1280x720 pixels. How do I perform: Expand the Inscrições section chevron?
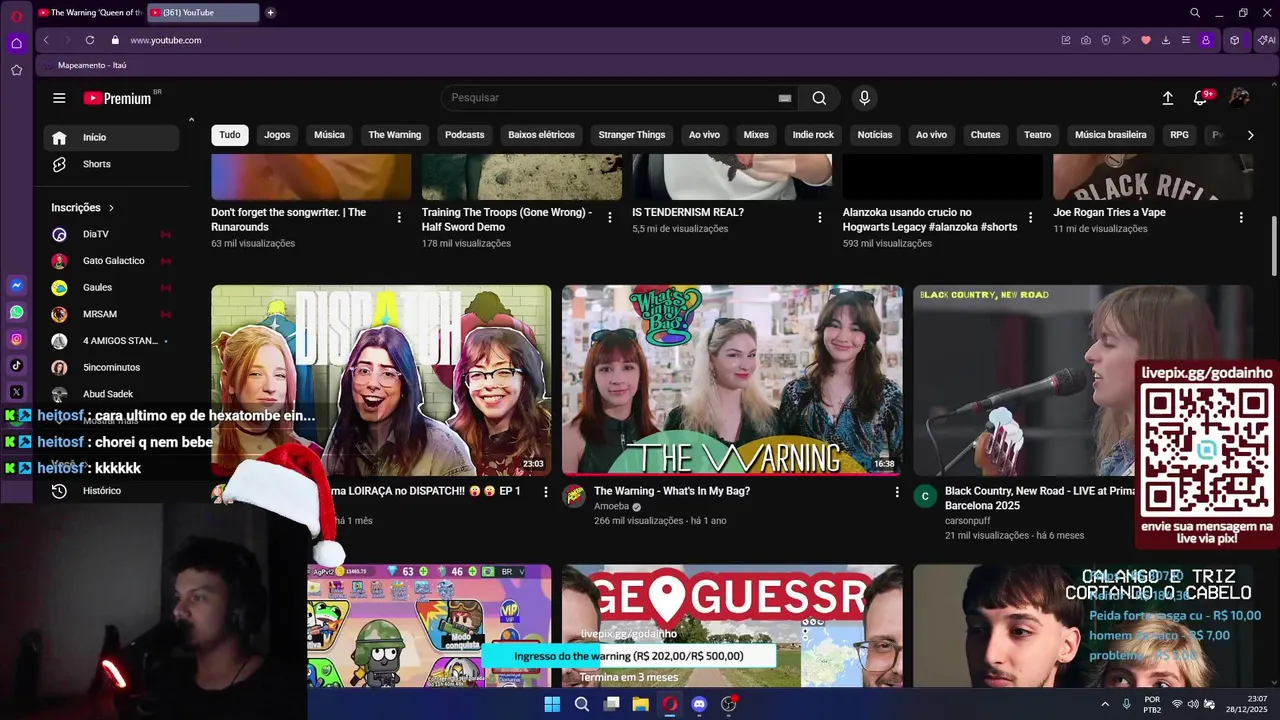111,208
